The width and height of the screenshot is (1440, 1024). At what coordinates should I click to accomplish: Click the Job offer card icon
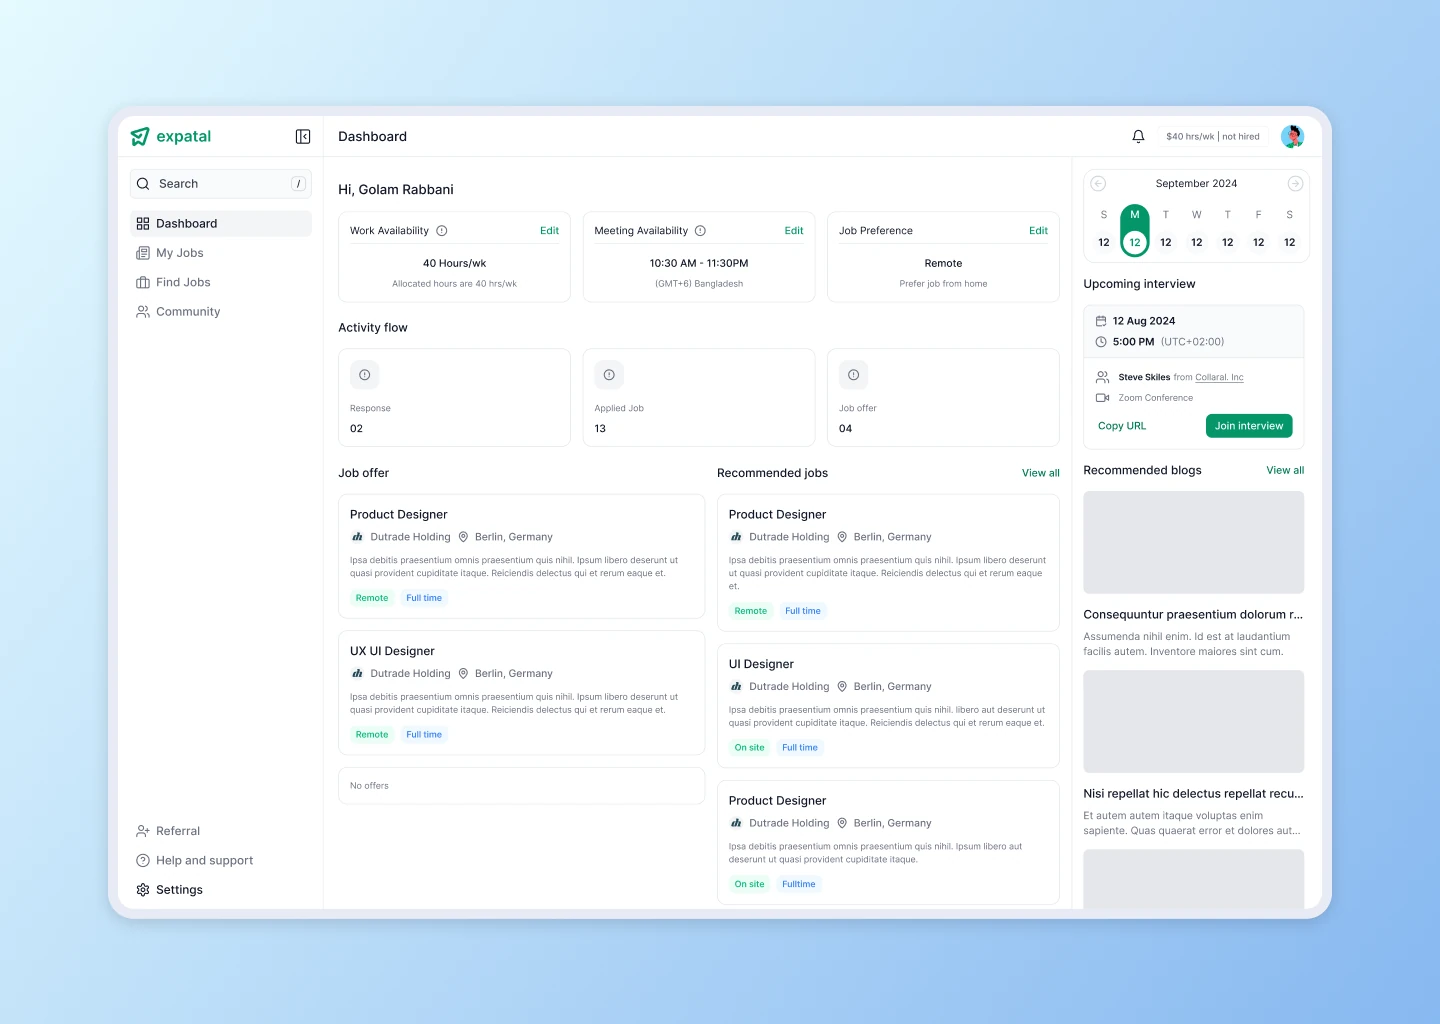(853, 375)
